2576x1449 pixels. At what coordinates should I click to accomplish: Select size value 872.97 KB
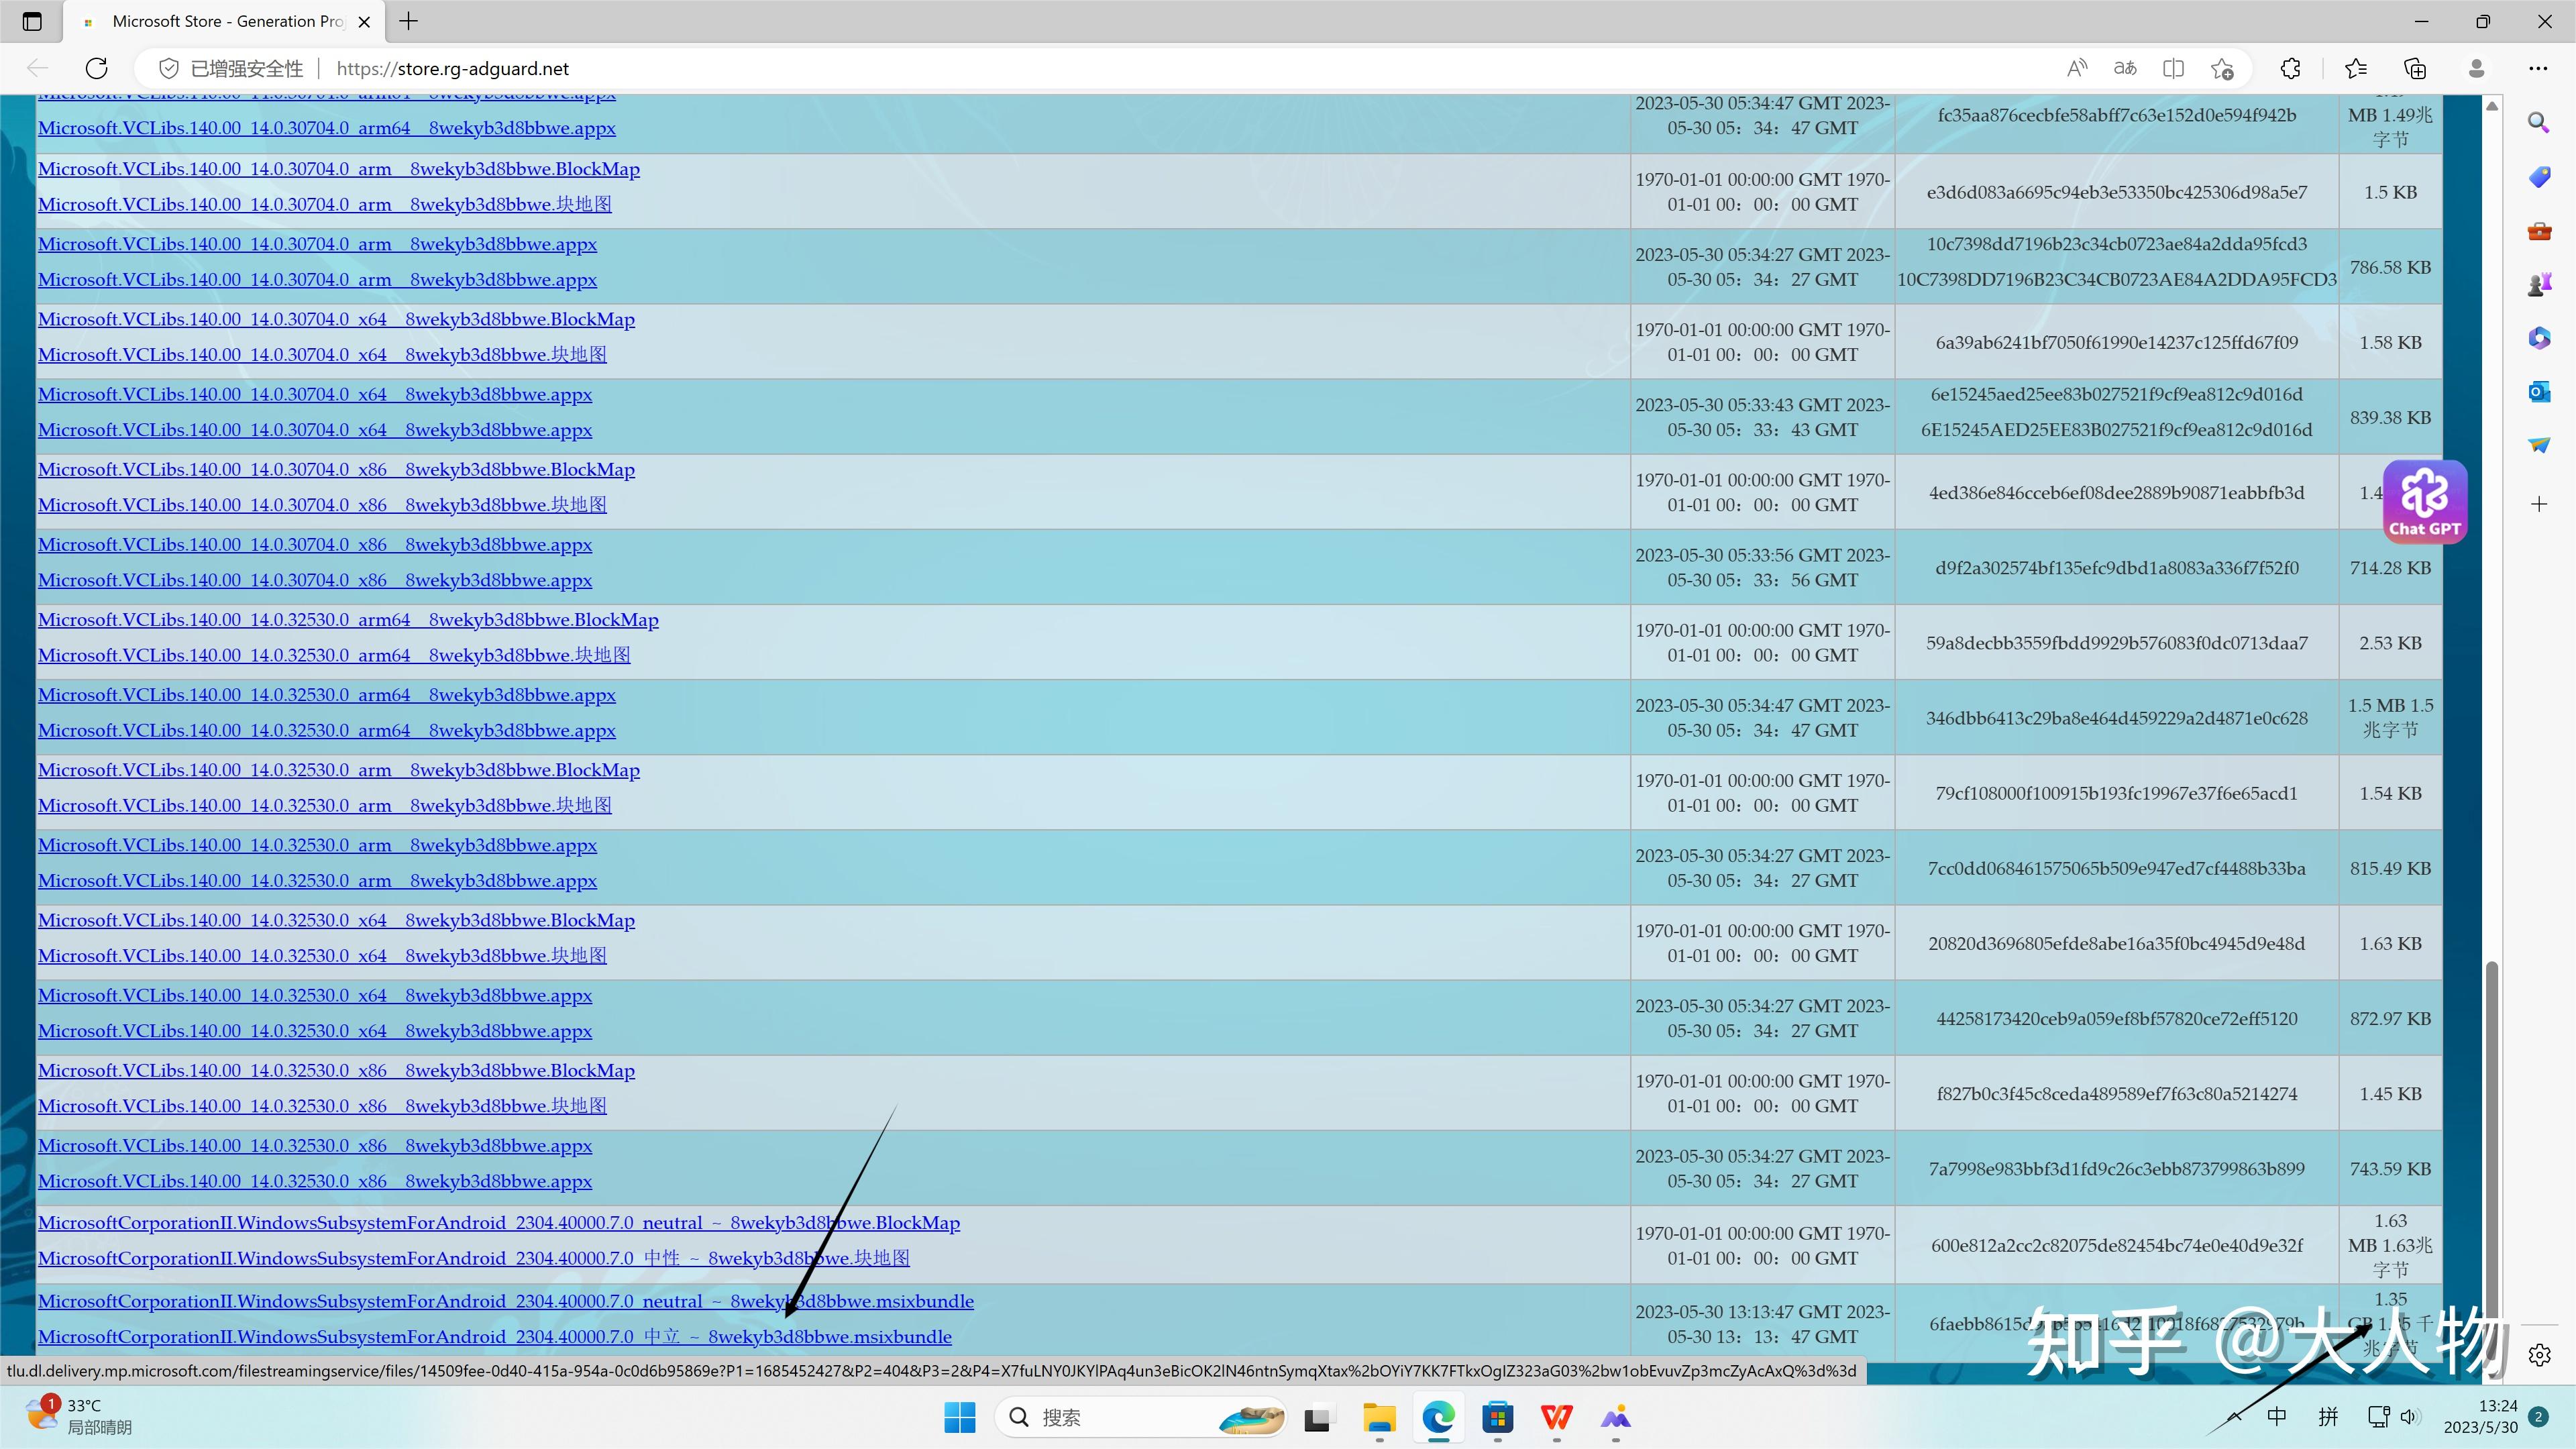tap(2390, 1018)
